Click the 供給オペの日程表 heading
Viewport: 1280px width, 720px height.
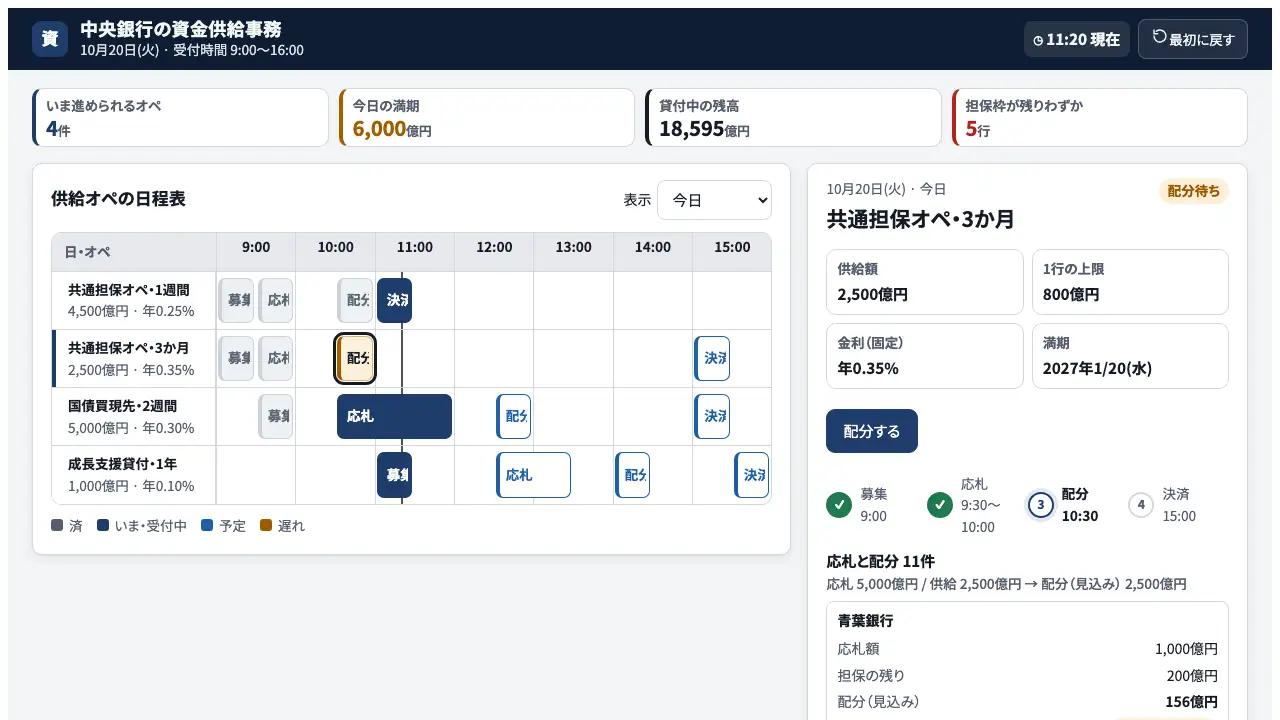click(x=118, y=199)
